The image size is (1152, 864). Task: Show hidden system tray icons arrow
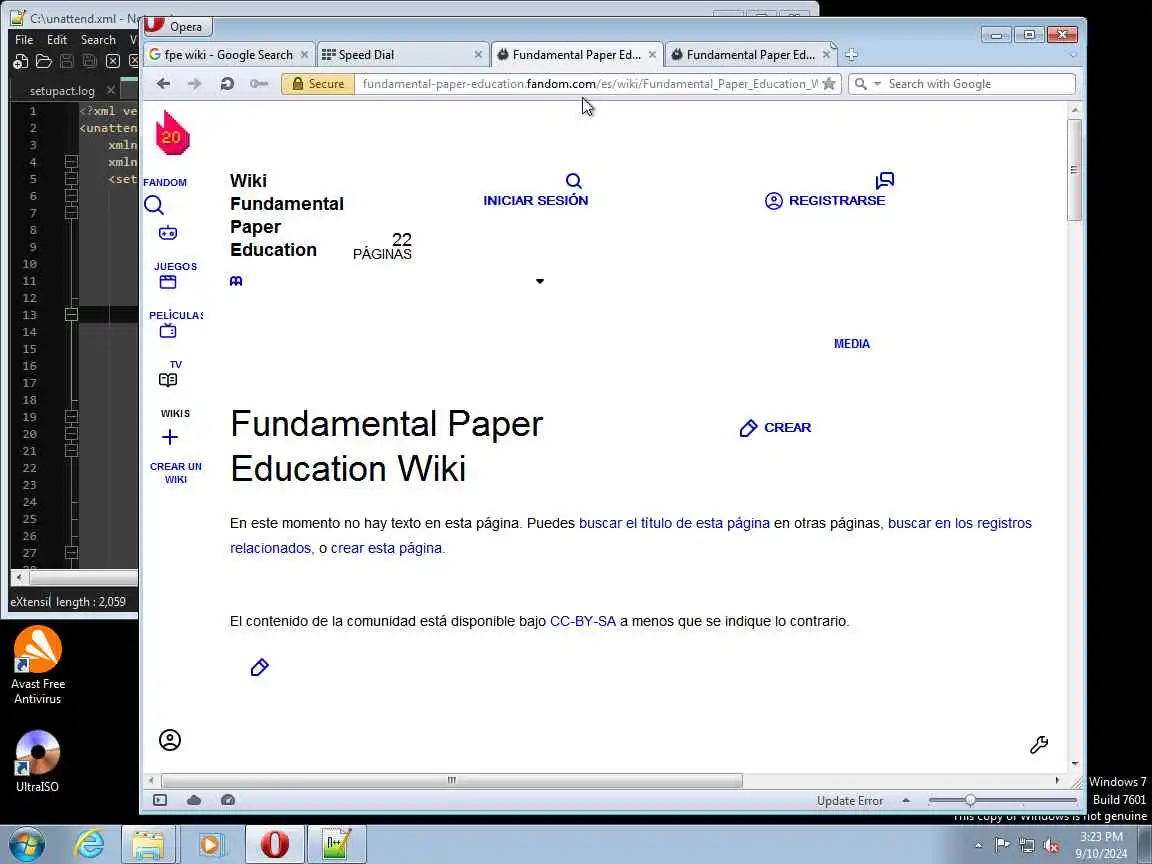pos(978,846)
